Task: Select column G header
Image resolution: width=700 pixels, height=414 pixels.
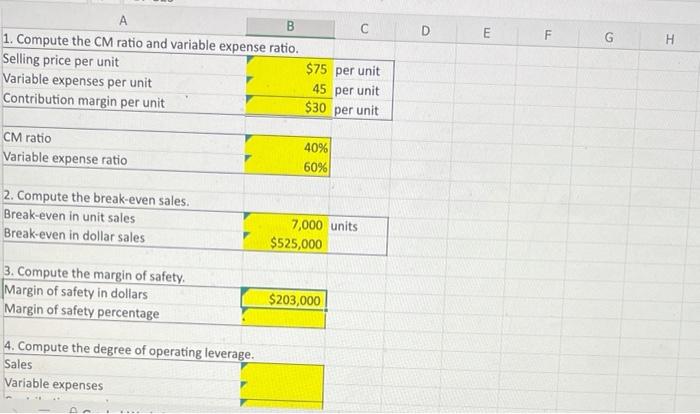Action: point(609,38)
